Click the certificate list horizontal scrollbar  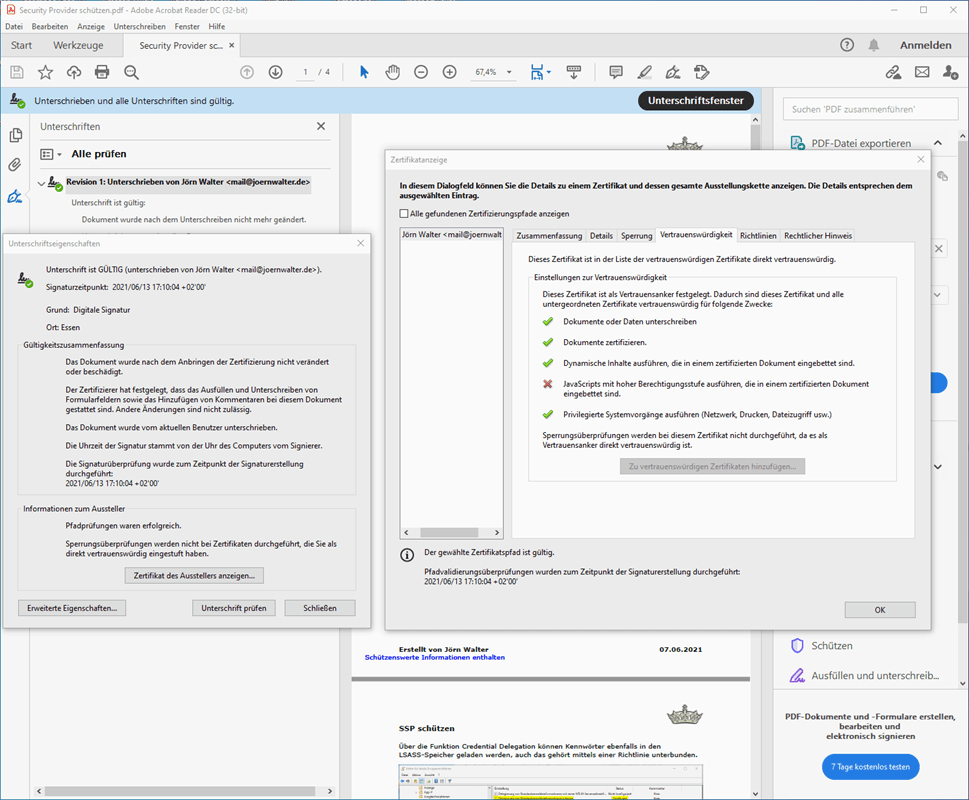(453, 533)
